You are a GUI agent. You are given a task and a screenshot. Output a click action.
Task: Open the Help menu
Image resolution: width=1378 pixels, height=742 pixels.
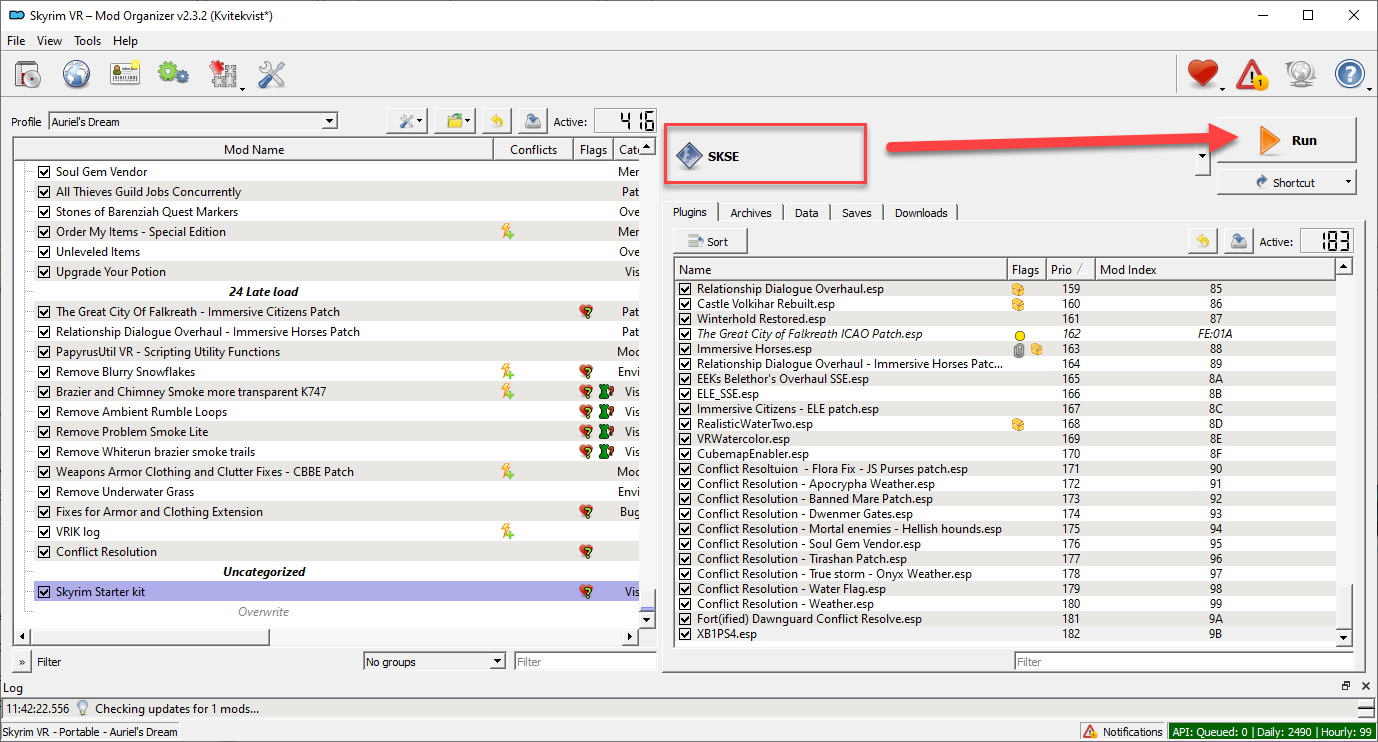coord(125,41)
